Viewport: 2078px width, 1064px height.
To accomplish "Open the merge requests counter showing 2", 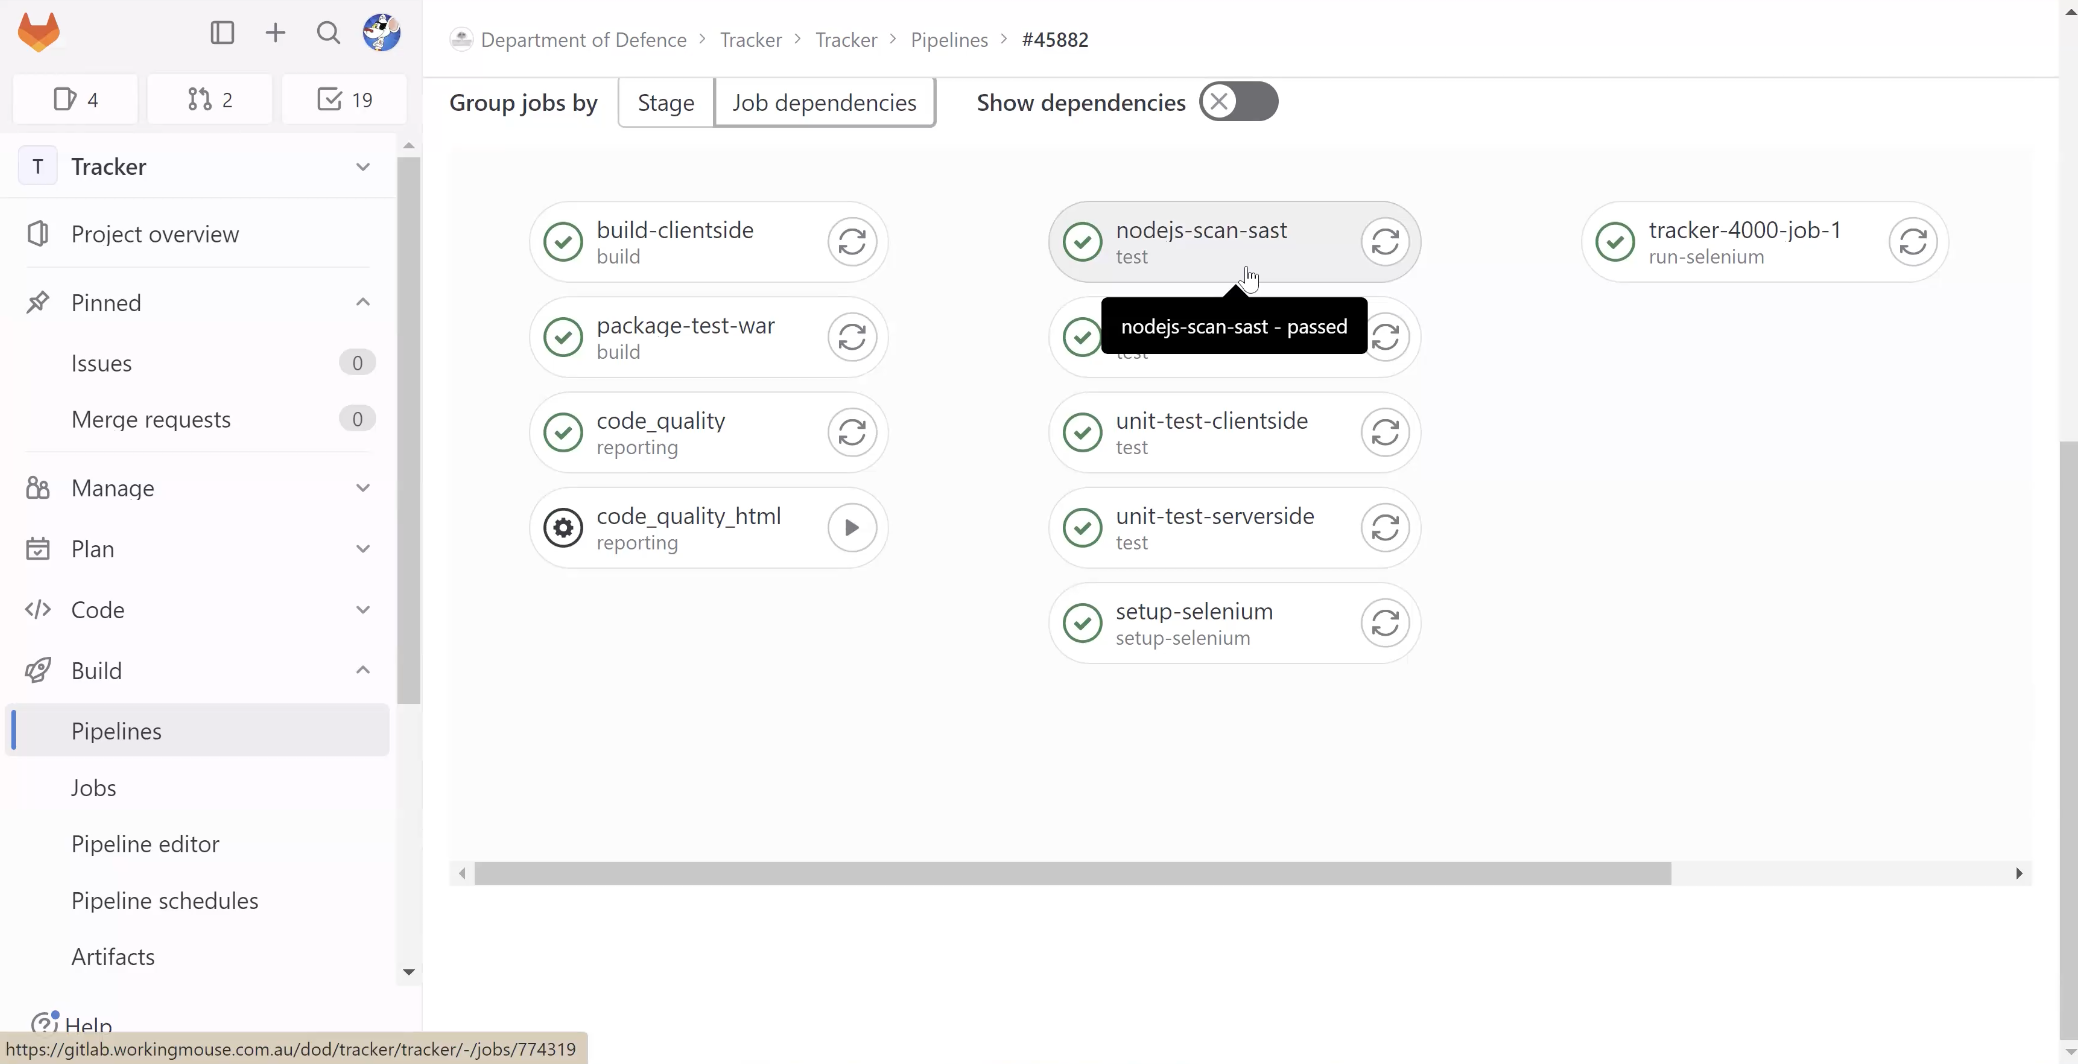I will click(x=209, y=99).
